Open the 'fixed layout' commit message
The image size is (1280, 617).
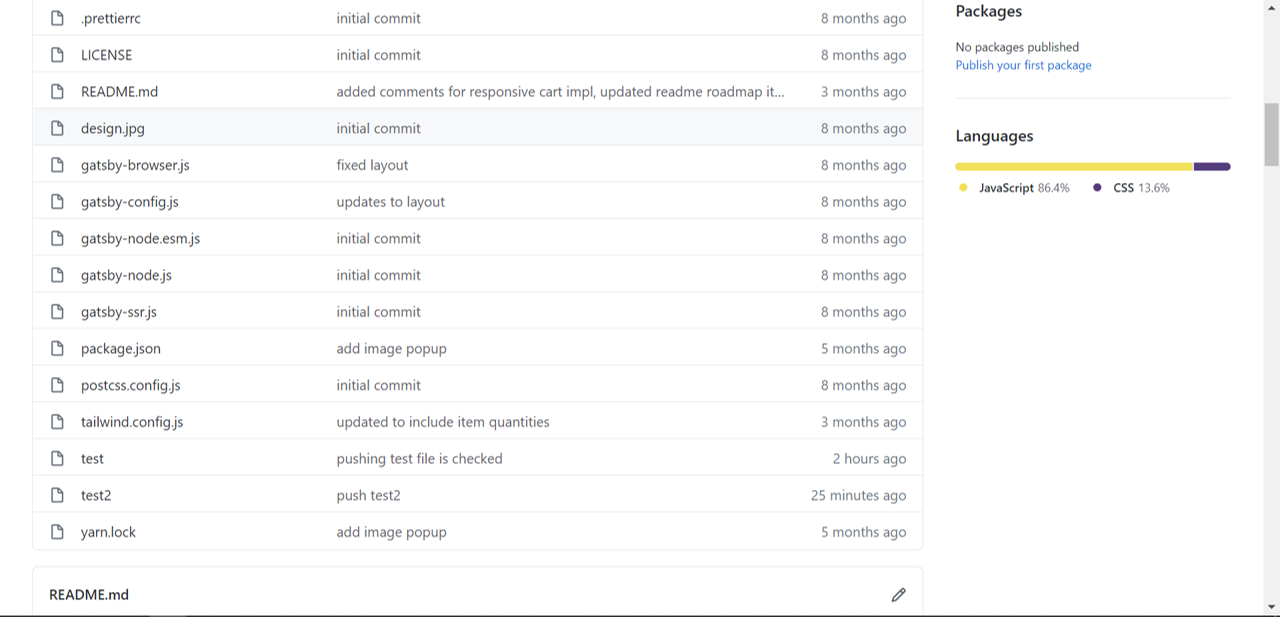(372, 165)
